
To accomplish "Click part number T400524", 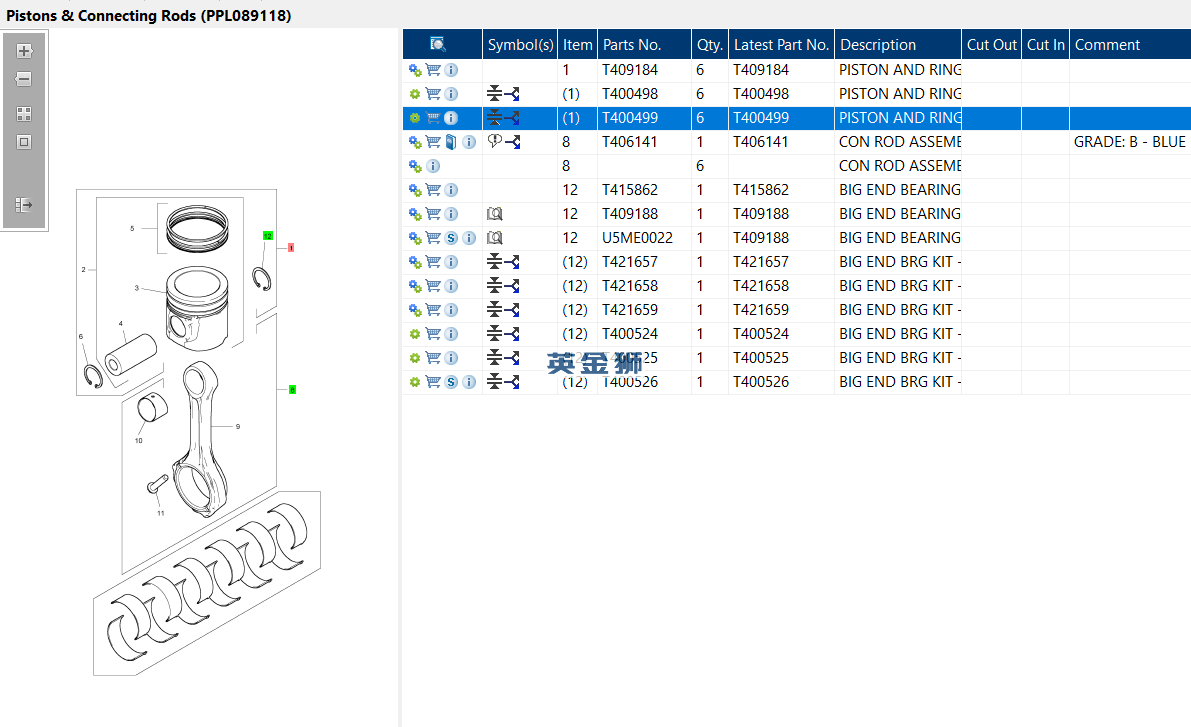I will [630, 334].
